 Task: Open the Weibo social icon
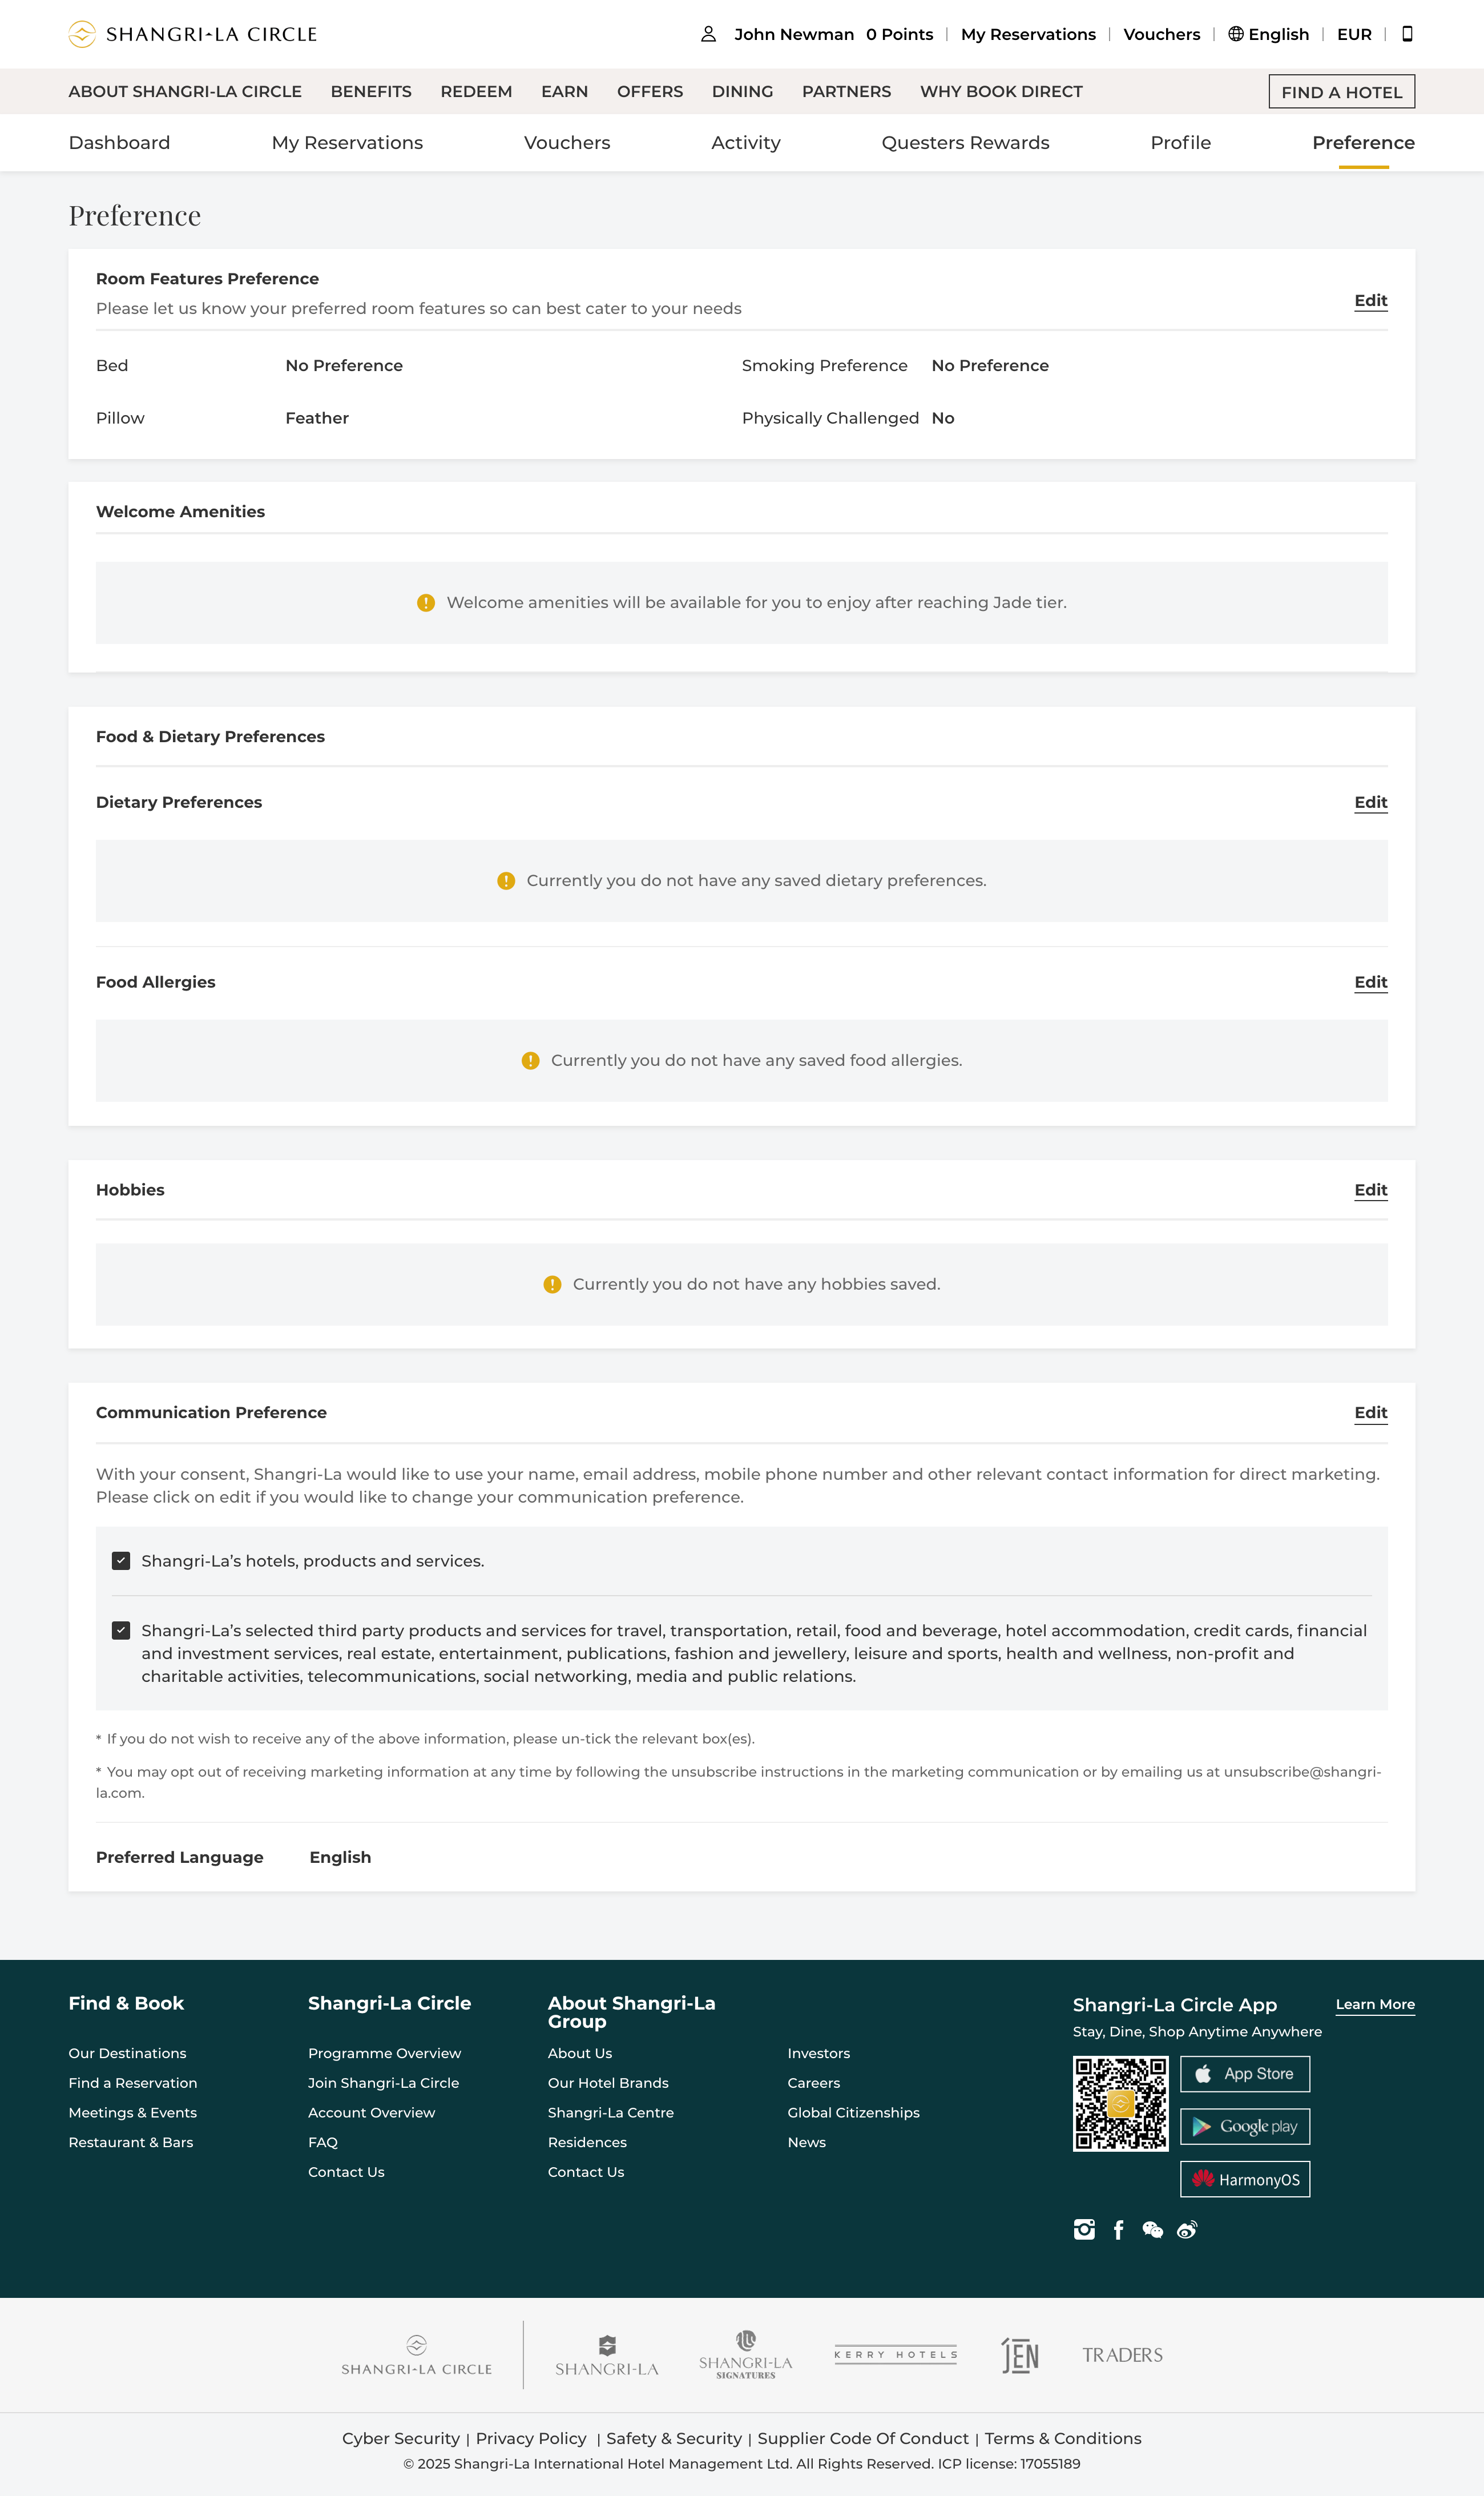point(1187,2229)
